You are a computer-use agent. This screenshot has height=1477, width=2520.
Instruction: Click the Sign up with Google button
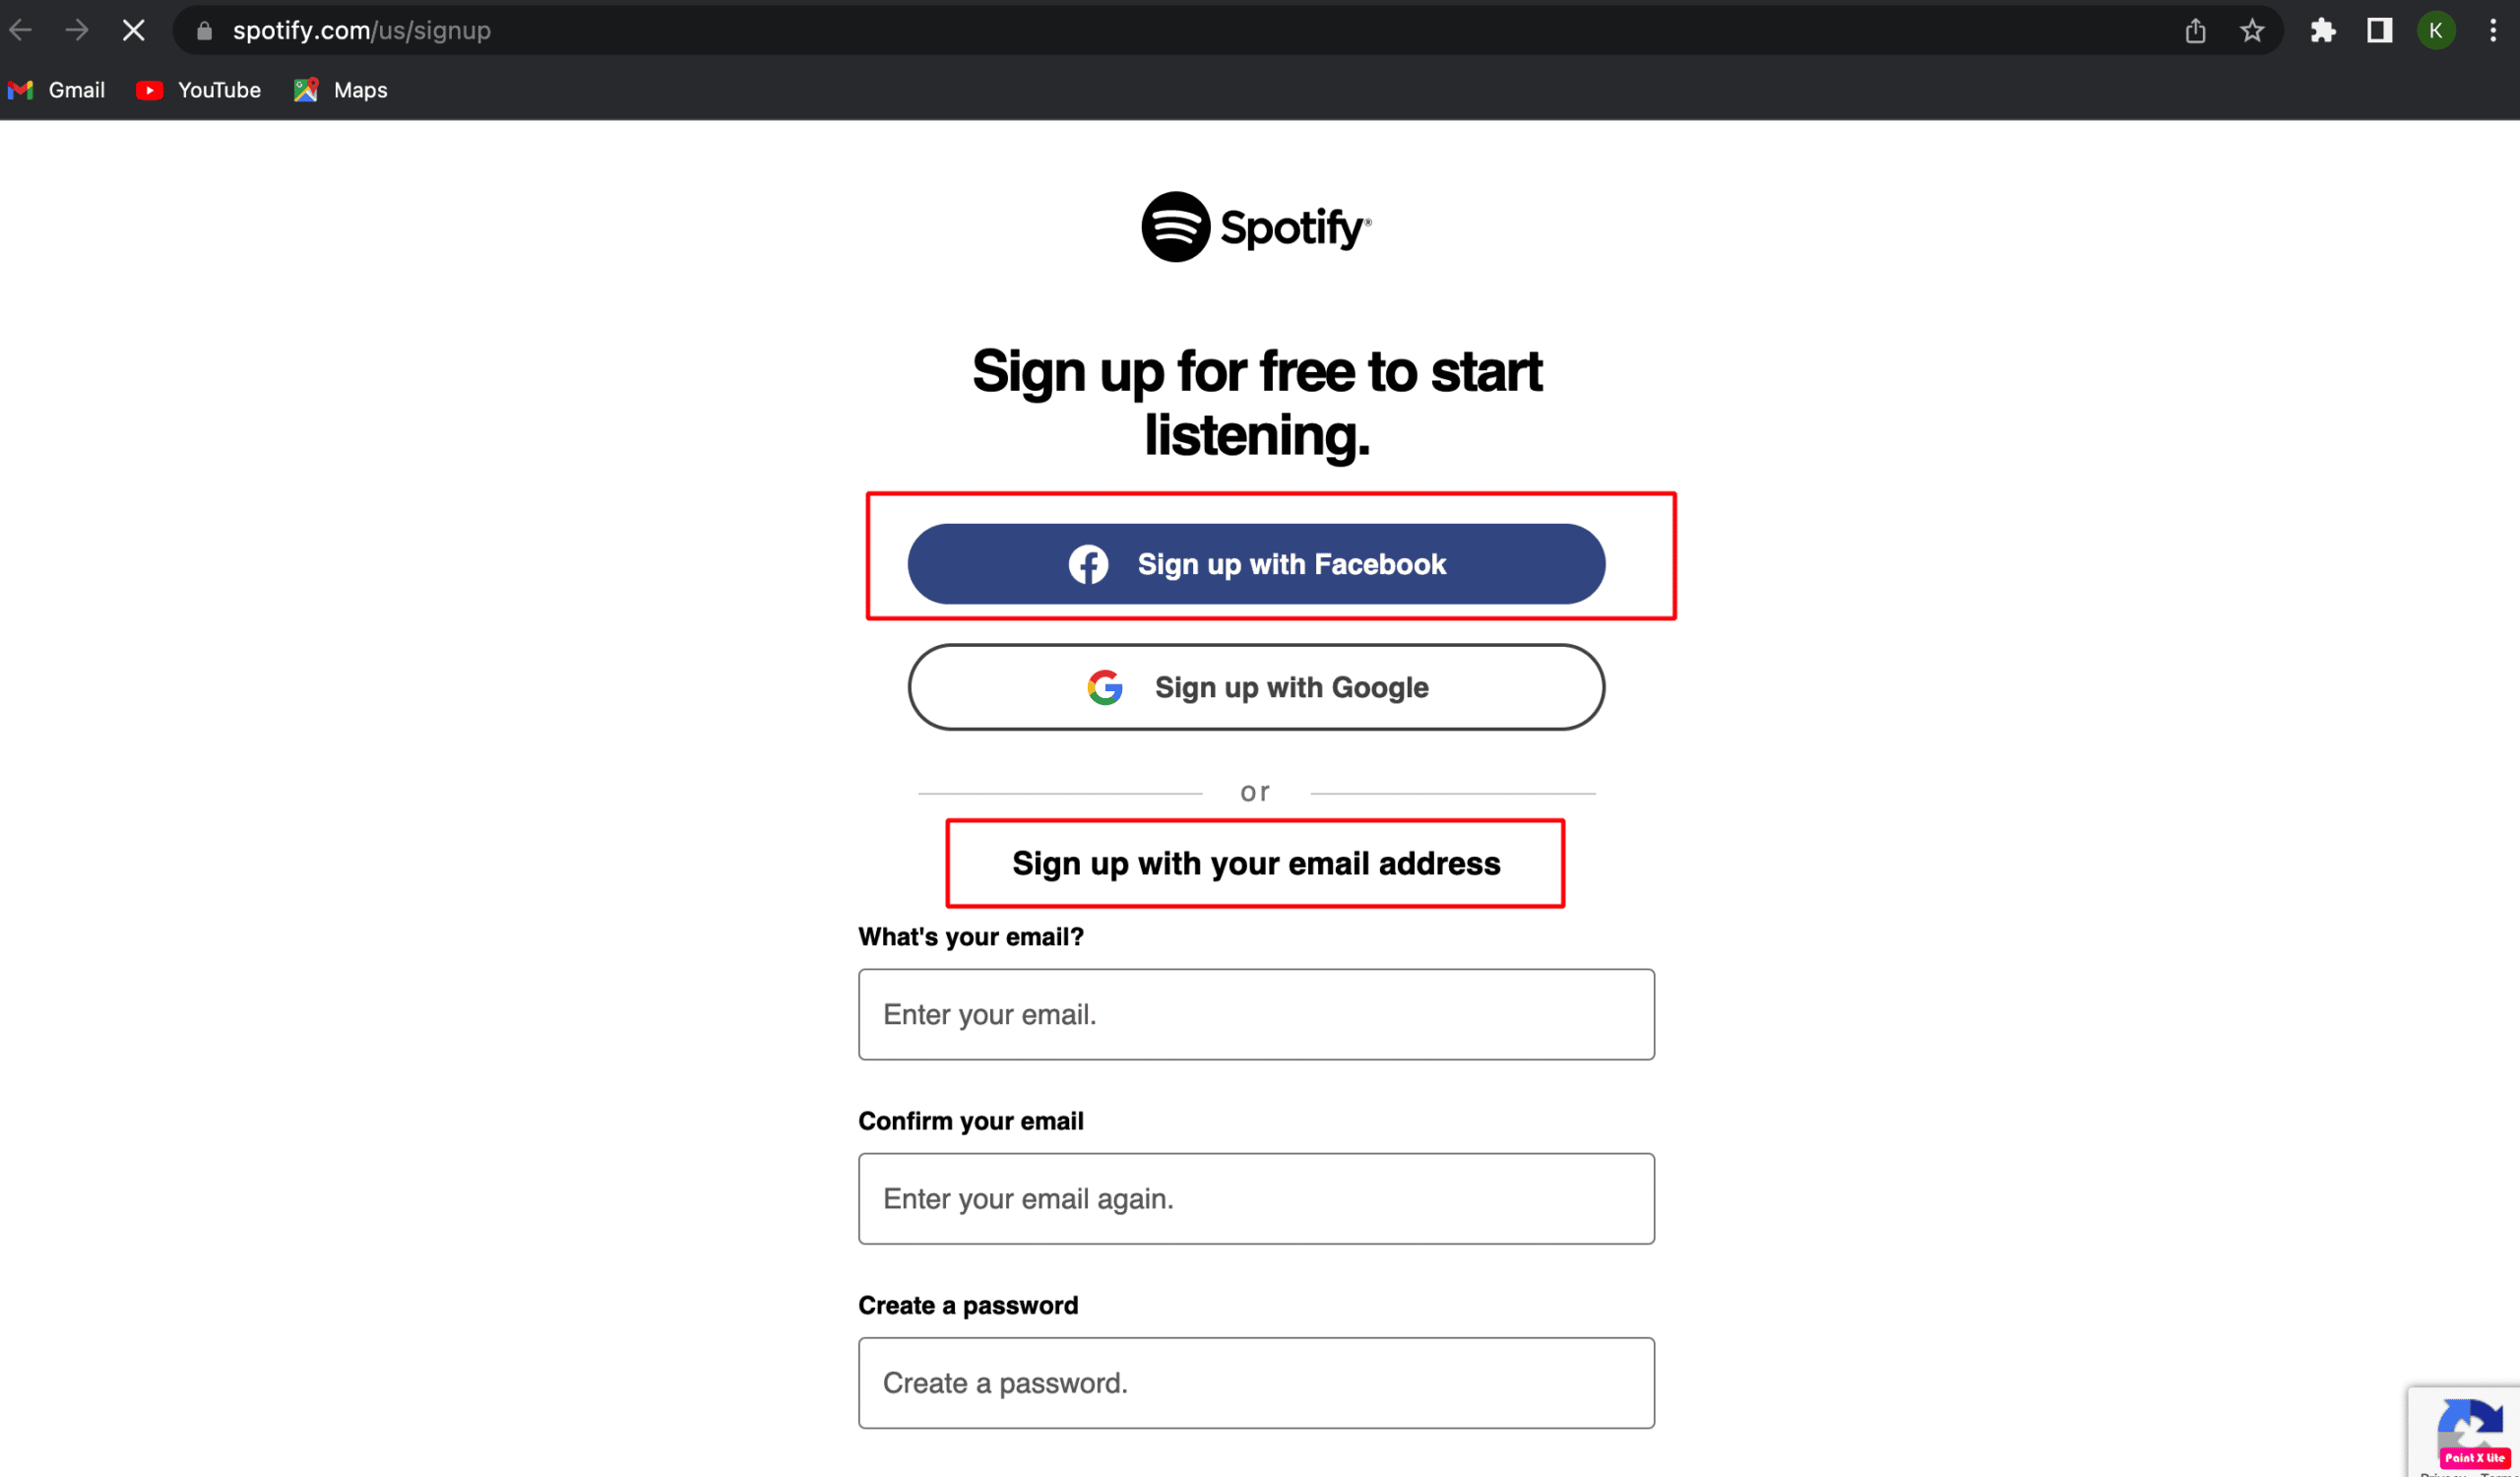[1255, 685]
